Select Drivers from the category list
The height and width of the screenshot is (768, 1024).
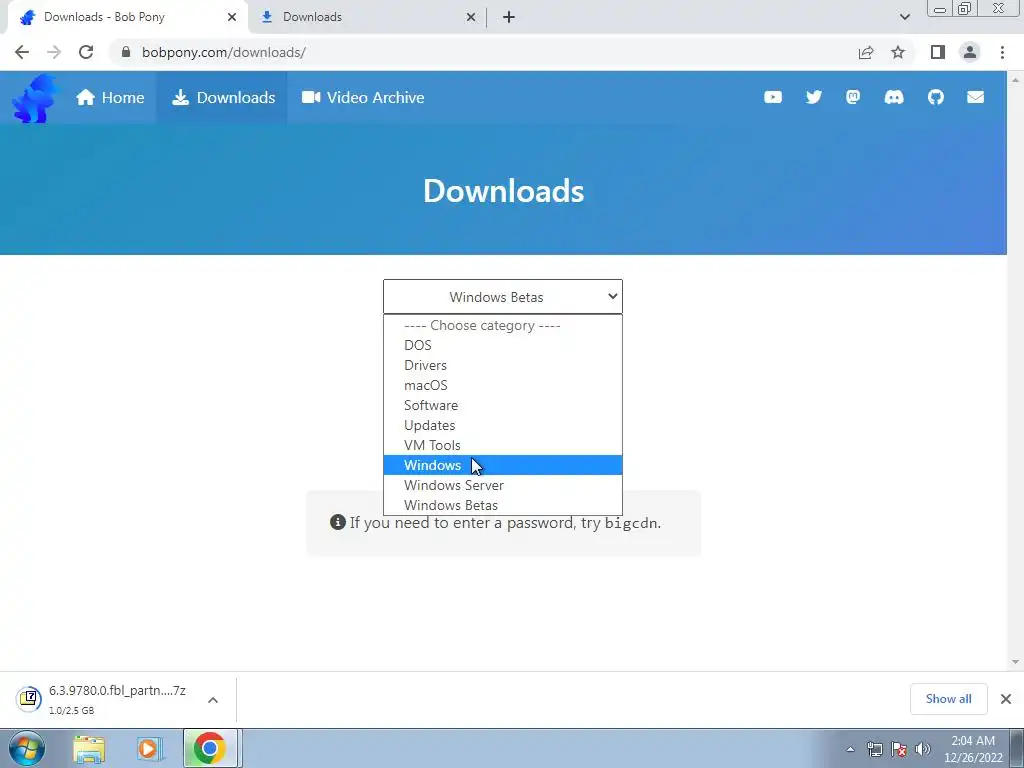(x=503, y=365)
